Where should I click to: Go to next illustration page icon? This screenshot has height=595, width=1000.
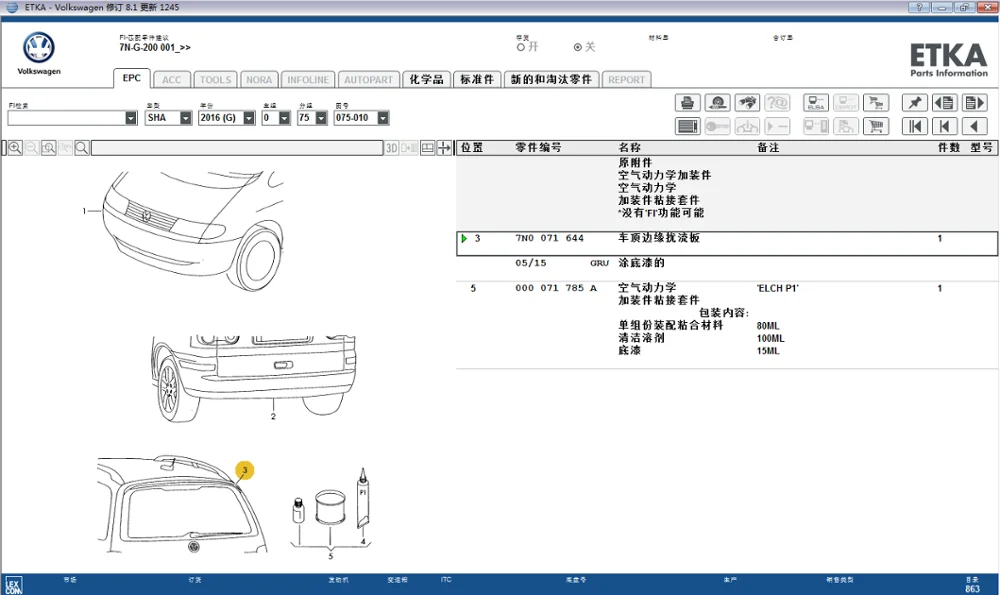[974, 103]
